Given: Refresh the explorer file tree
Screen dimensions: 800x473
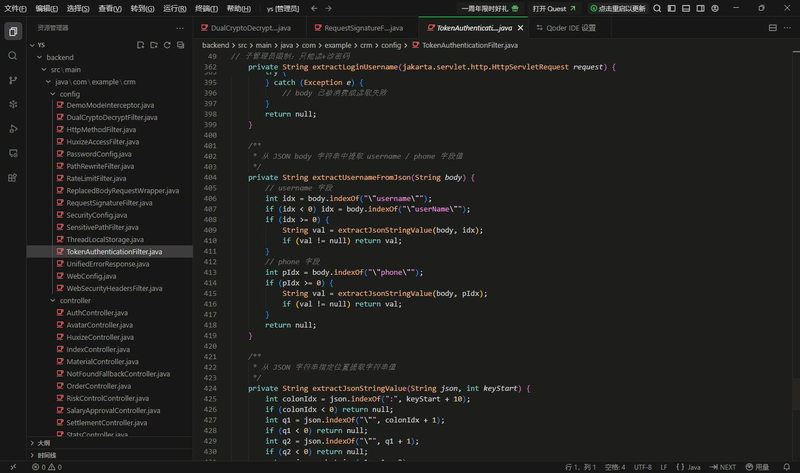Looking at the screenshot, I should 167,45.
